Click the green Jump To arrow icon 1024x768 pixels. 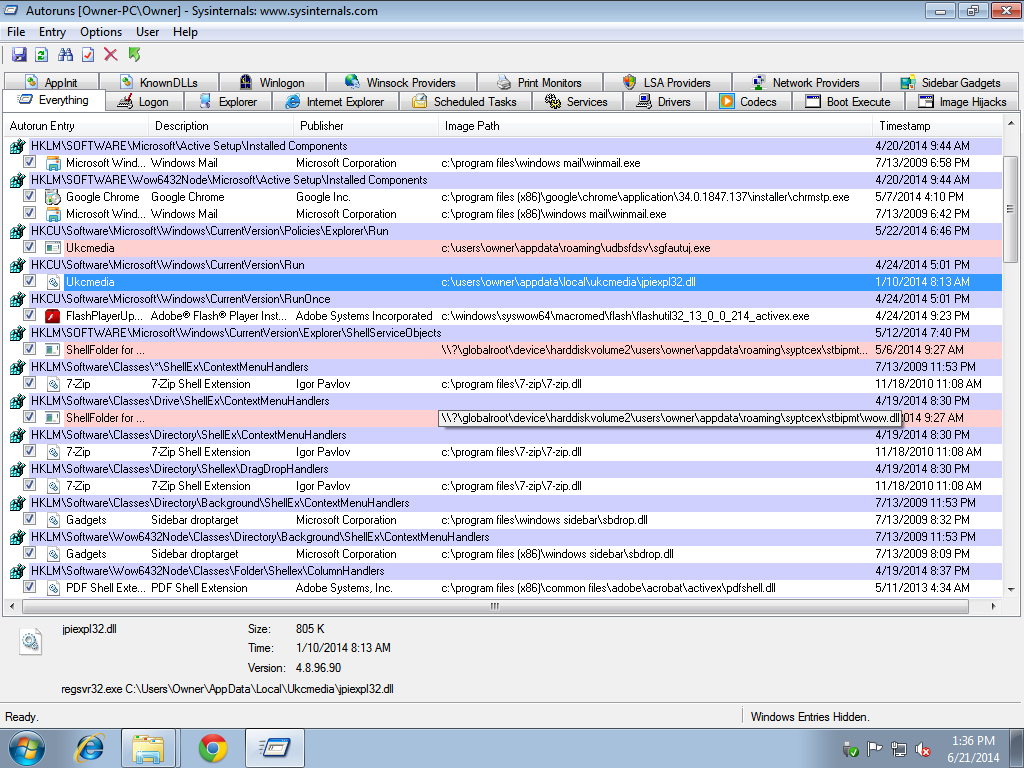coord(134,55)
